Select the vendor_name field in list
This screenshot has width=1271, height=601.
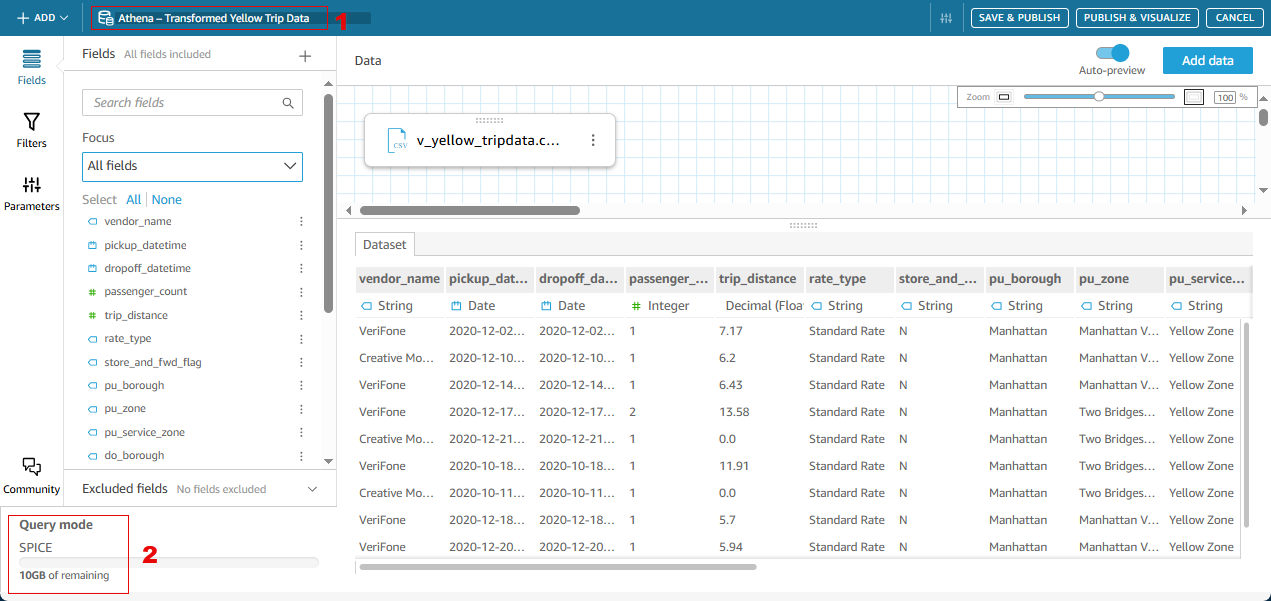click(137, 222)
